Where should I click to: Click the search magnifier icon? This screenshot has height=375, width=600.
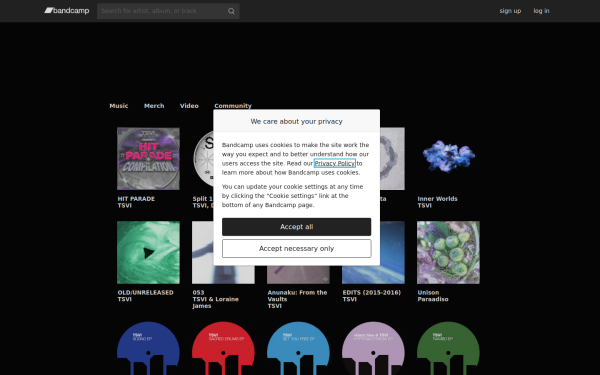pos(231,11)
